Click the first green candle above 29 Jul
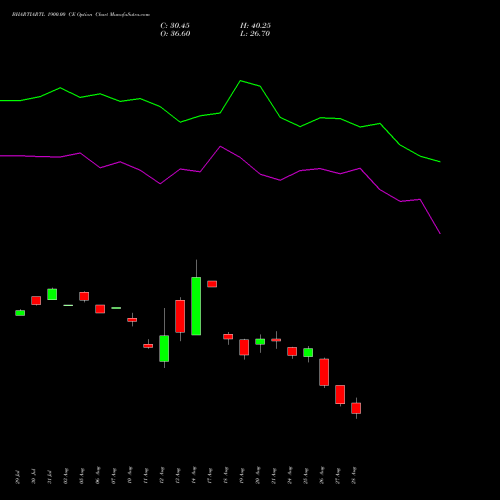Viewport: 500px width, 500px height. [x=20, y=313]
